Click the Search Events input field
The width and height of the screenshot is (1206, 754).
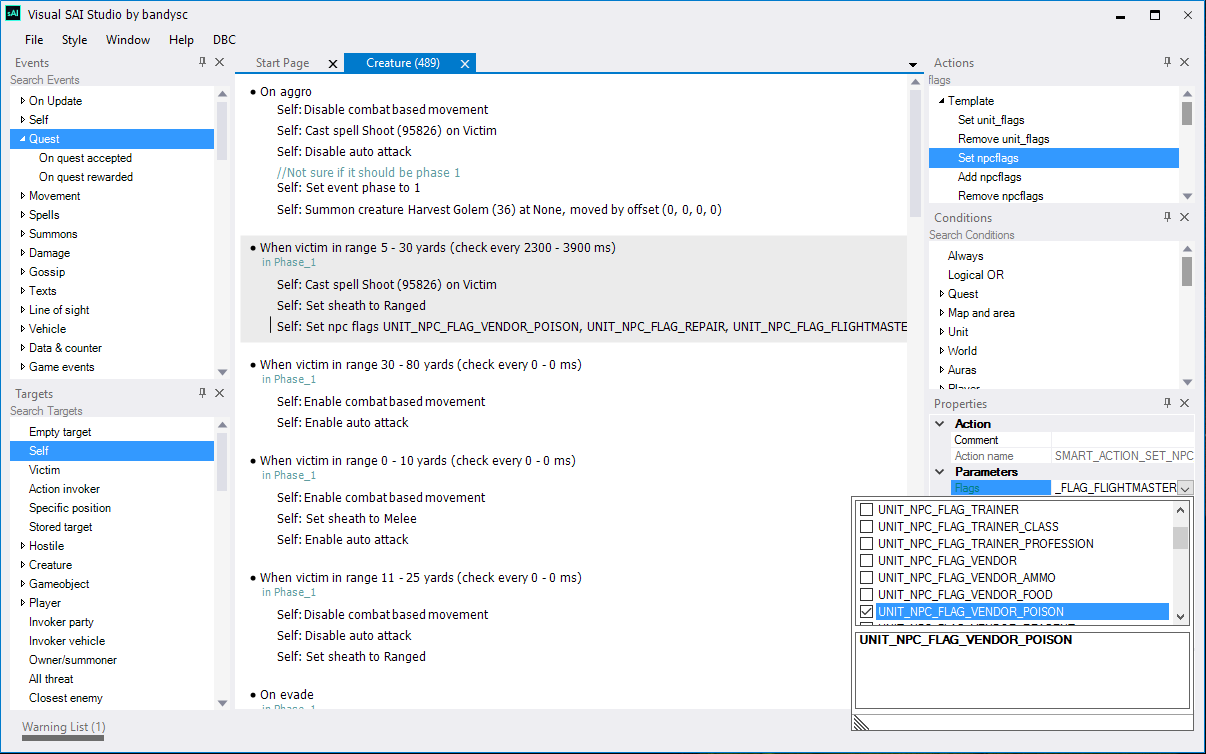point(100,80)
